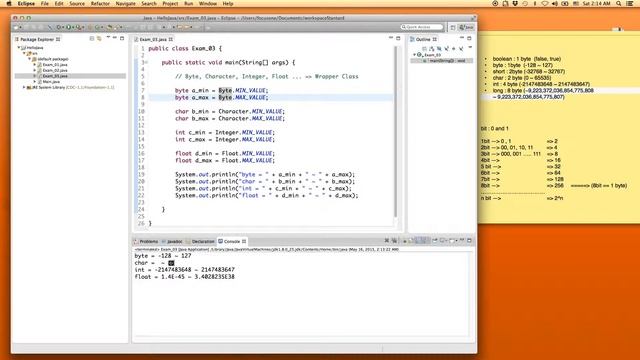
Task: Expand the JRE System Library node
Action: pos(24,87)
